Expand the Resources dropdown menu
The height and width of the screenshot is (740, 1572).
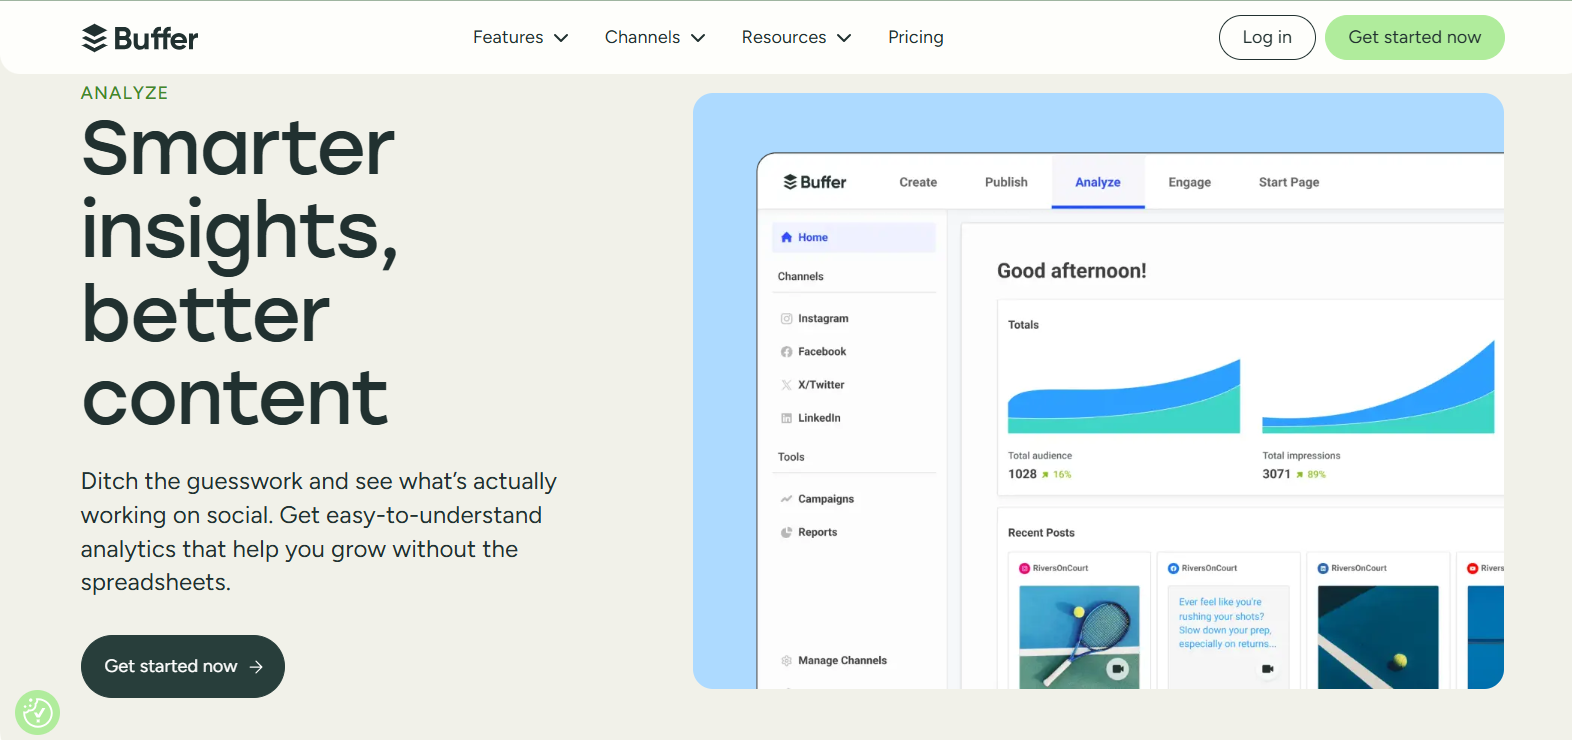(796, 38)
